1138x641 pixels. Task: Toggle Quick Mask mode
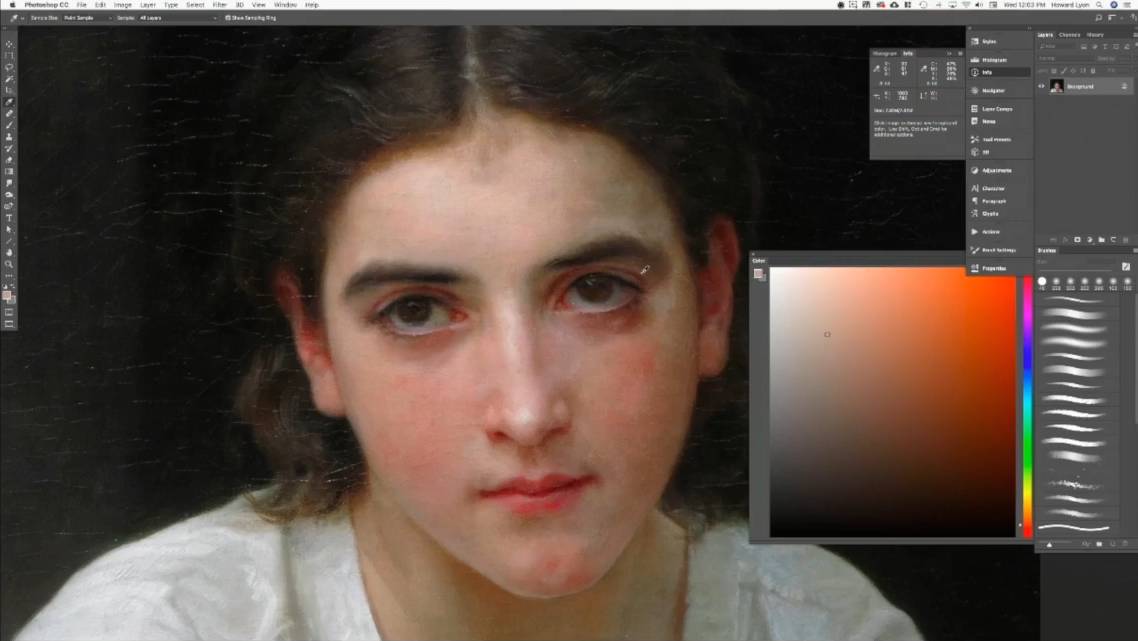point(9,312)
